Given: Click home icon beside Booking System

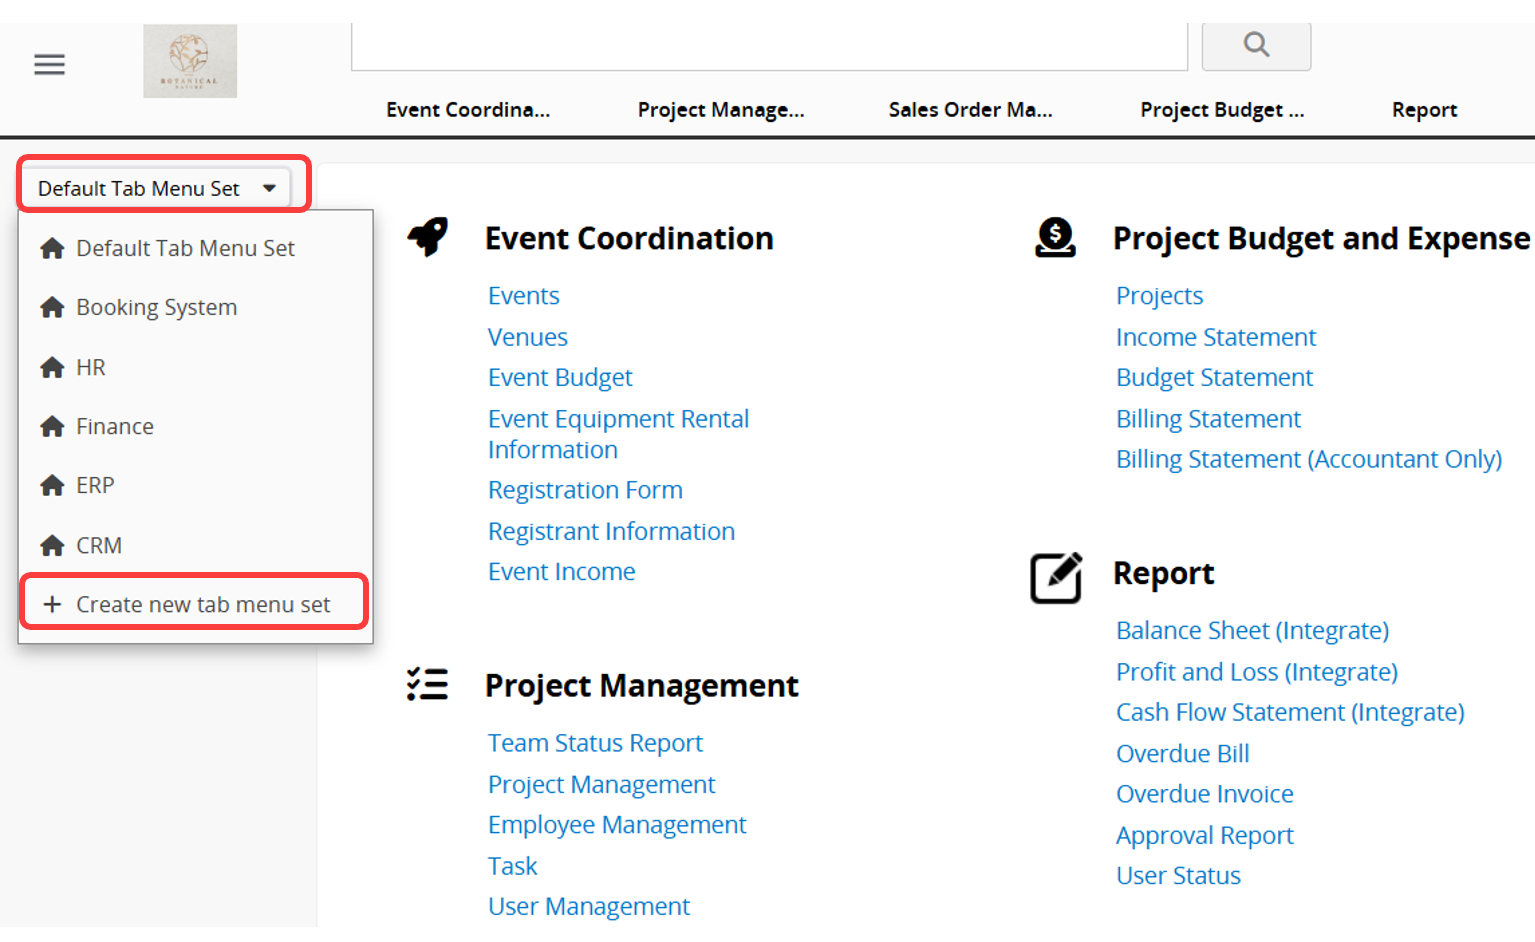Looking at the screenshot, I should (52, 308).
